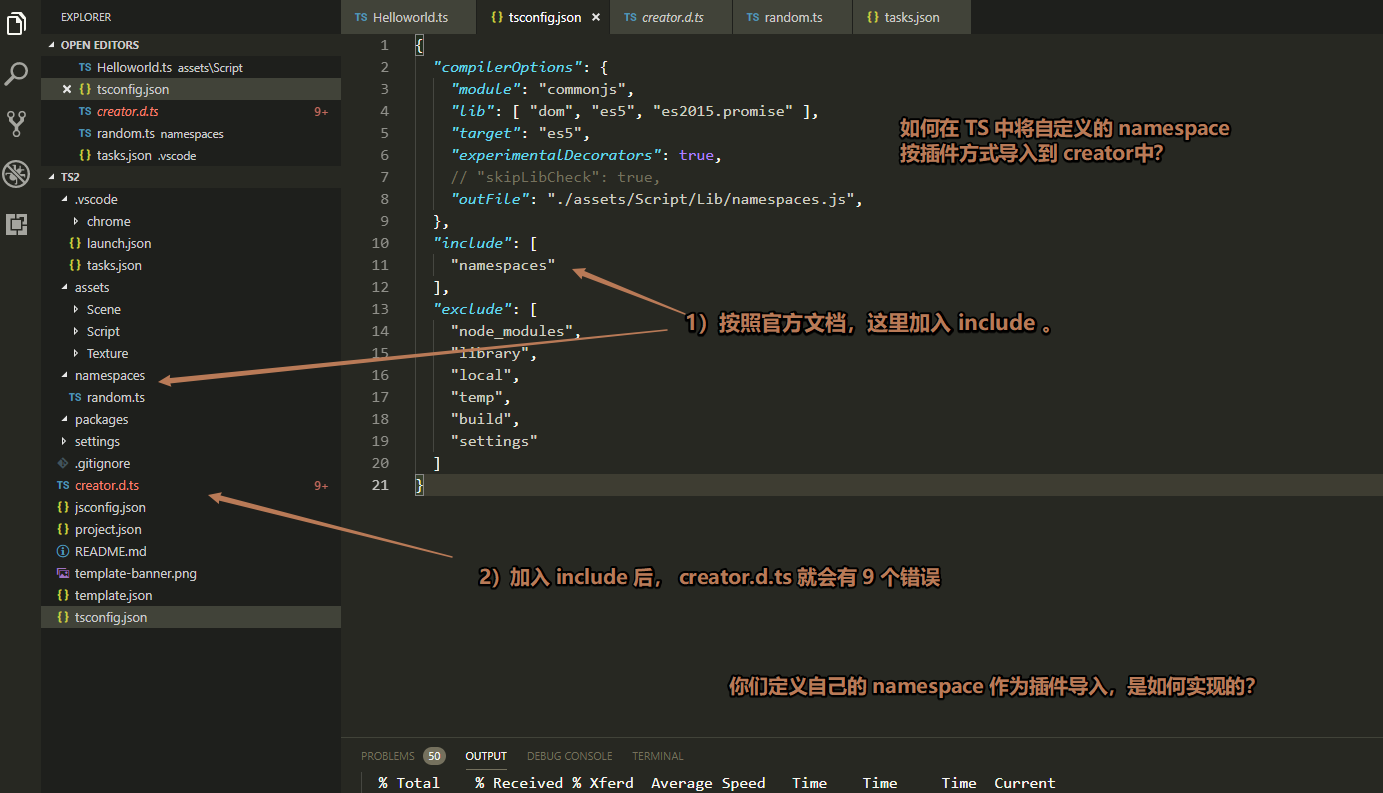Open the template.json file
Image resolution: width=1383 pixels, height=793 pixels.
[x=191, y=595]
